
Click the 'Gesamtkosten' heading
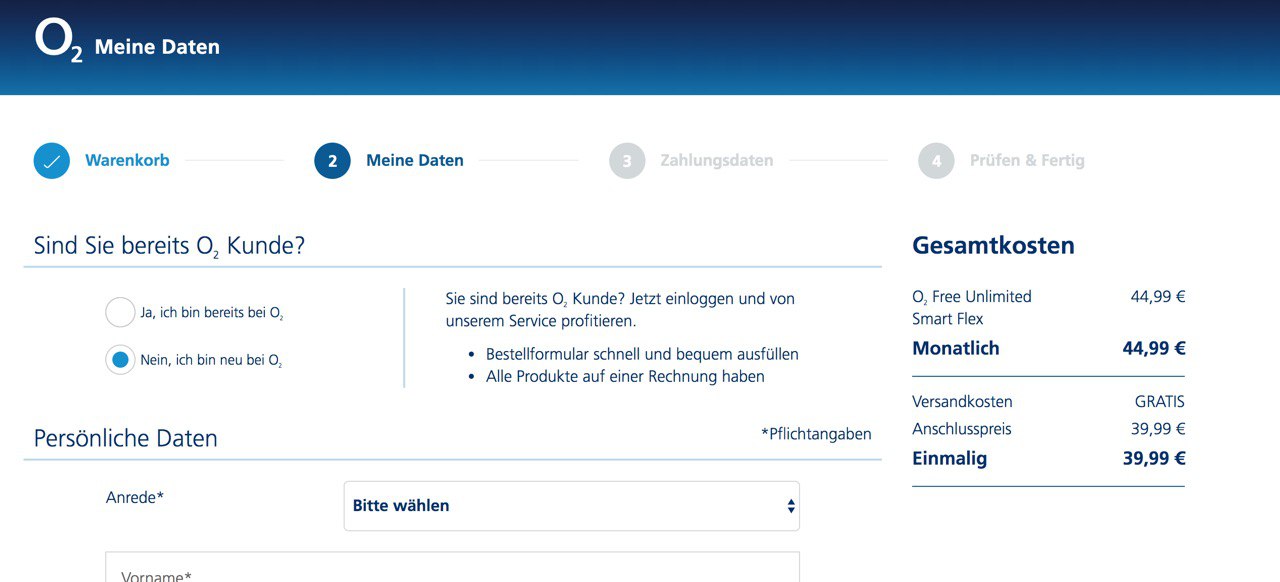click(x=993, y=246)
